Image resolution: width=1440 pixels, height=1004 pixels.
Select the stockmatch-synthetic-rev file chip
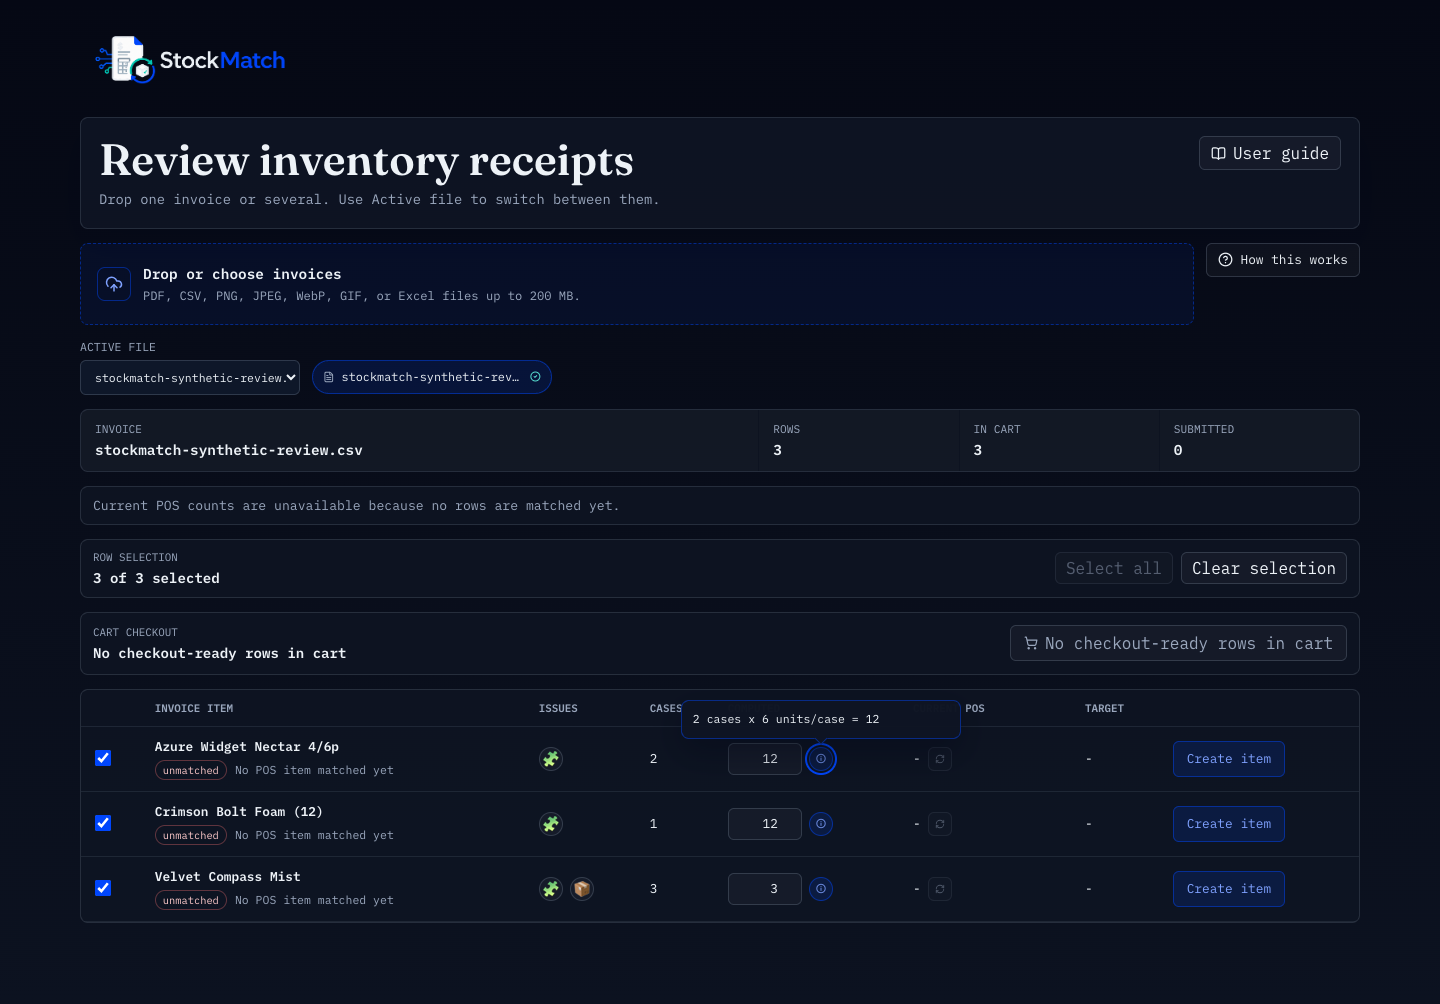click(432, 377)
